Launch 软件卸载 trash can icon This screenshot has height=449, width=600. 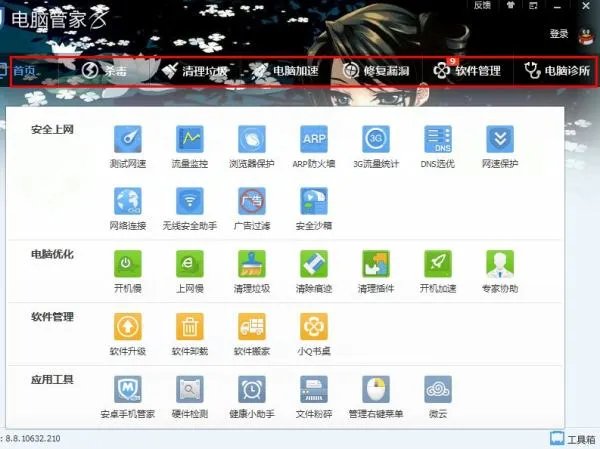[x=189, y=327]
